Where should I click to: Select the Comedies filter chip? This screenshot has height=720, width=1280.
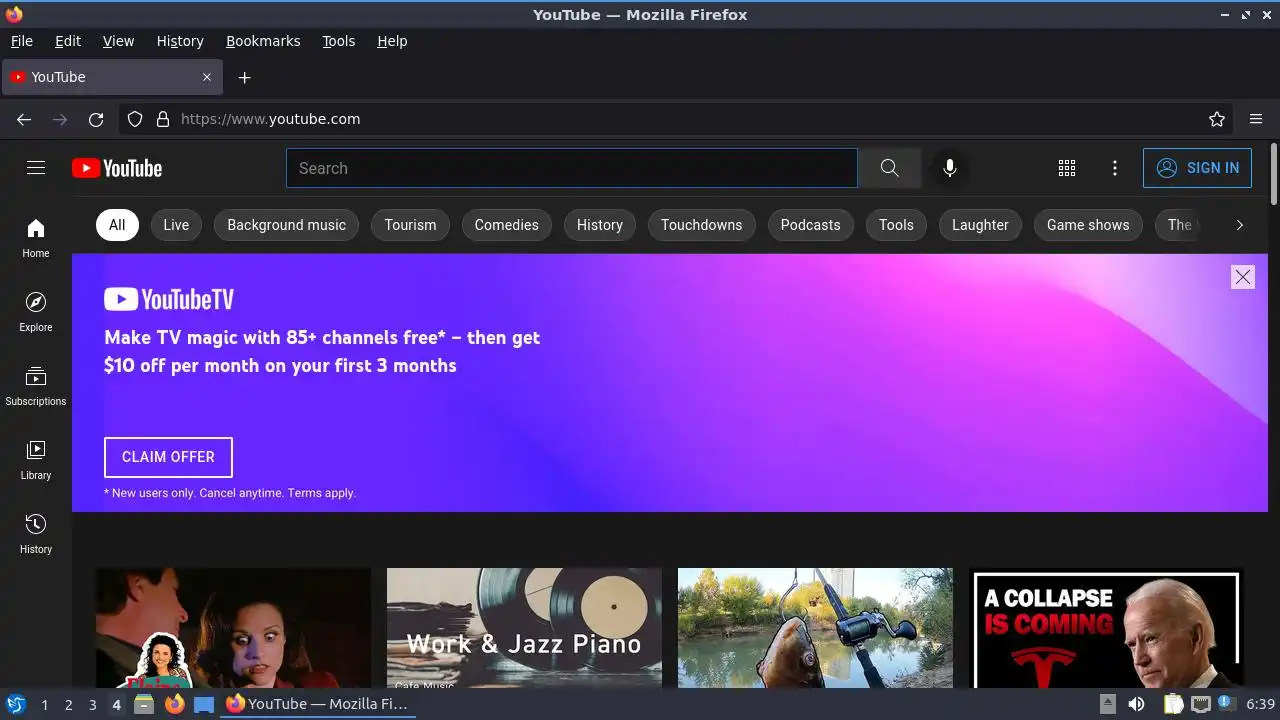pos(506,225)
